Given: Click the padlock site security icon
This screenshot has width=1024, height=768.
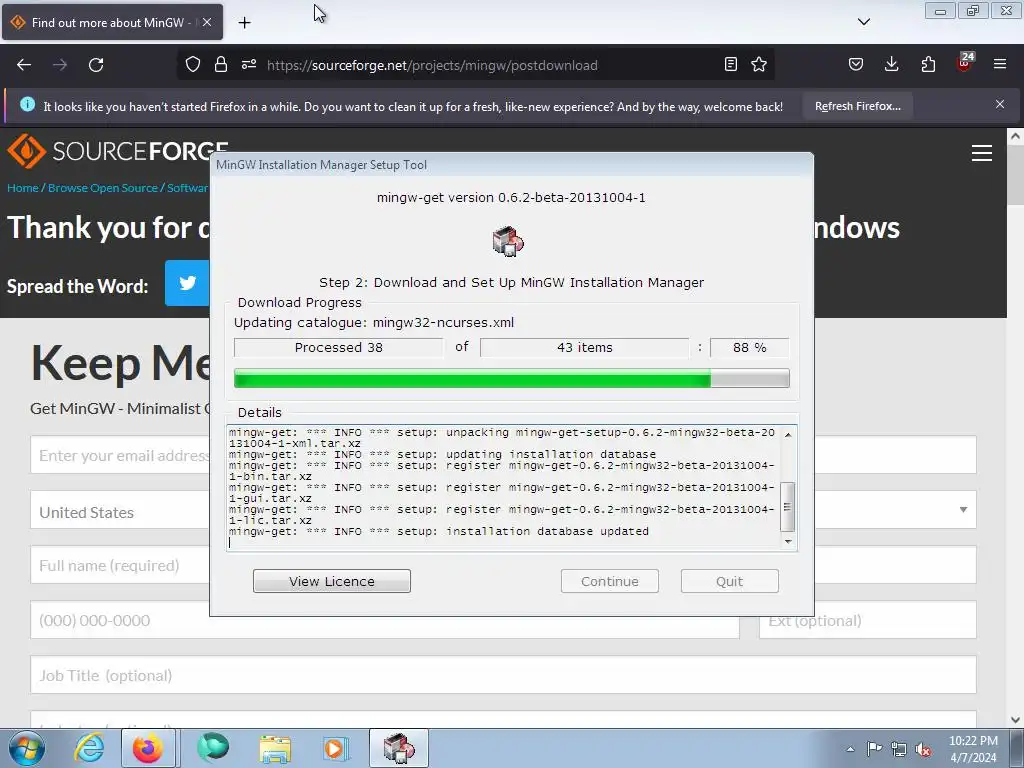Looking at the screenshot, I should click(221, 65).
